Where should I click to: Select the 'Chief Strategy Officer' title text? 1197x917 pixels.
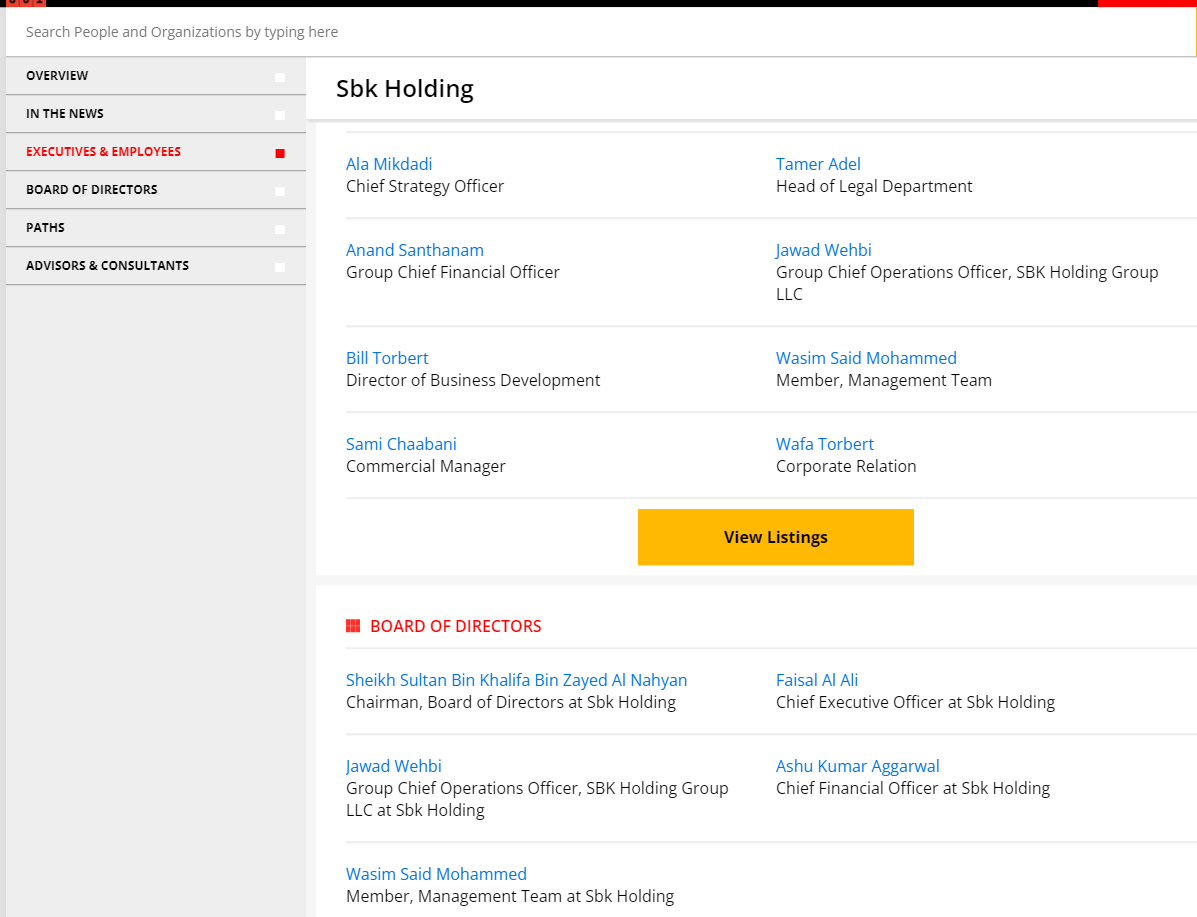click(425, 186)
